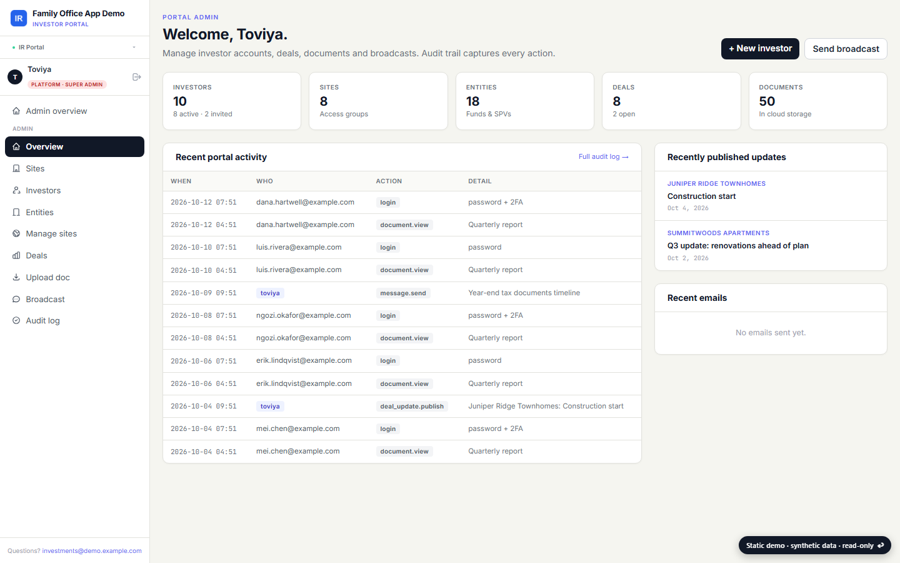Expand the IR Portal switcher dropdown
Image resolution: width=900 pixels, height=563 pixels.
click(x=75, y=47)
